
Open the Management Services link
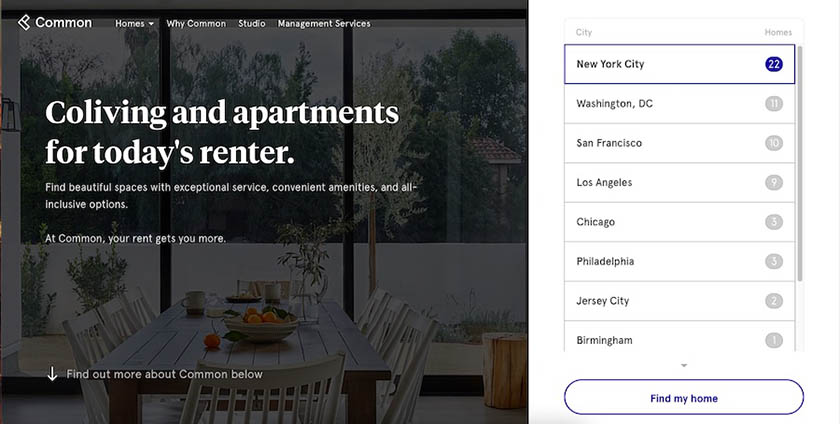[x=324, y=24]
